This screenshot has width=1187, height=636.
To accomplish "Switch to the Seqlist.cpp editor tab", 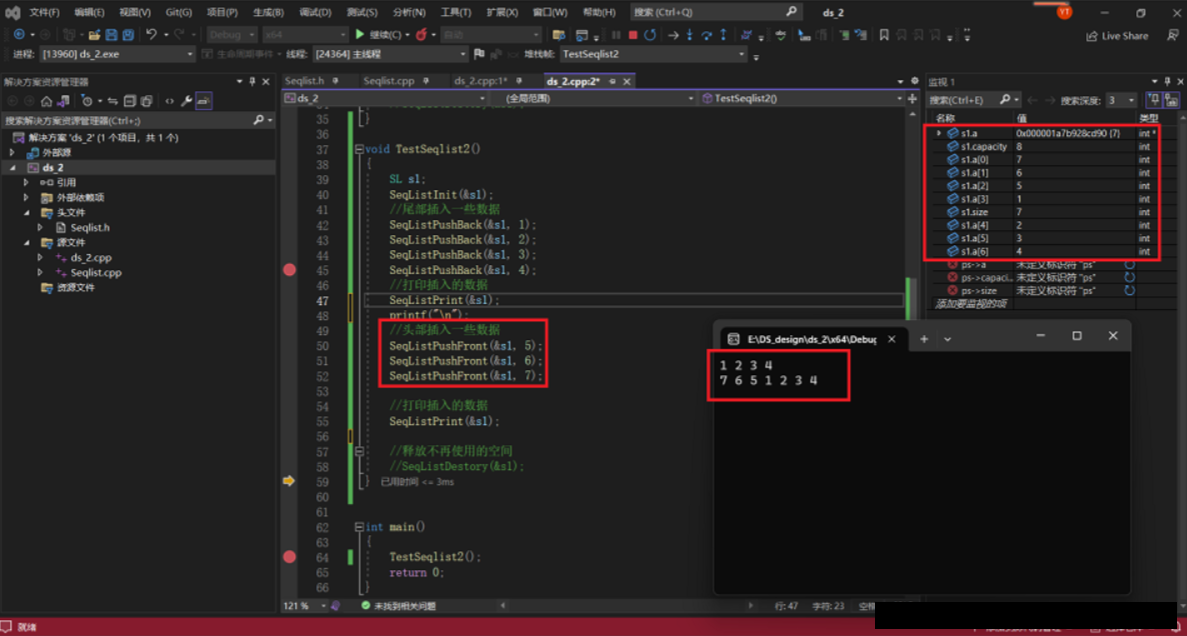I will (388, 81).
